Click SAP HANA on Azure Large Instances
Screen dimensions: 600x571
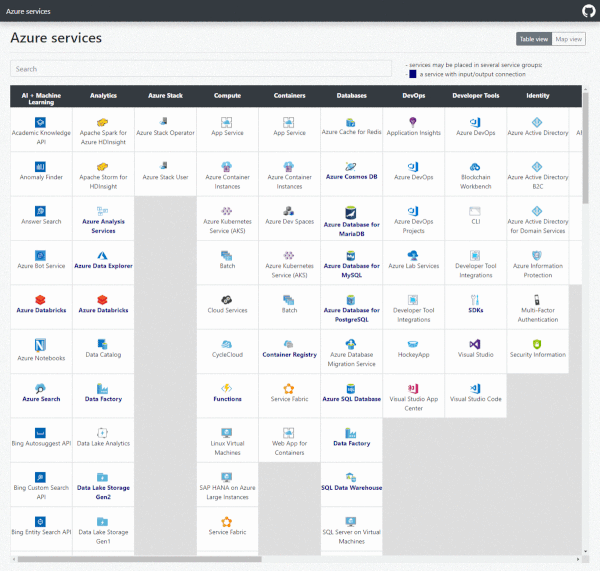pyautogui.click(x=227, y=492)
